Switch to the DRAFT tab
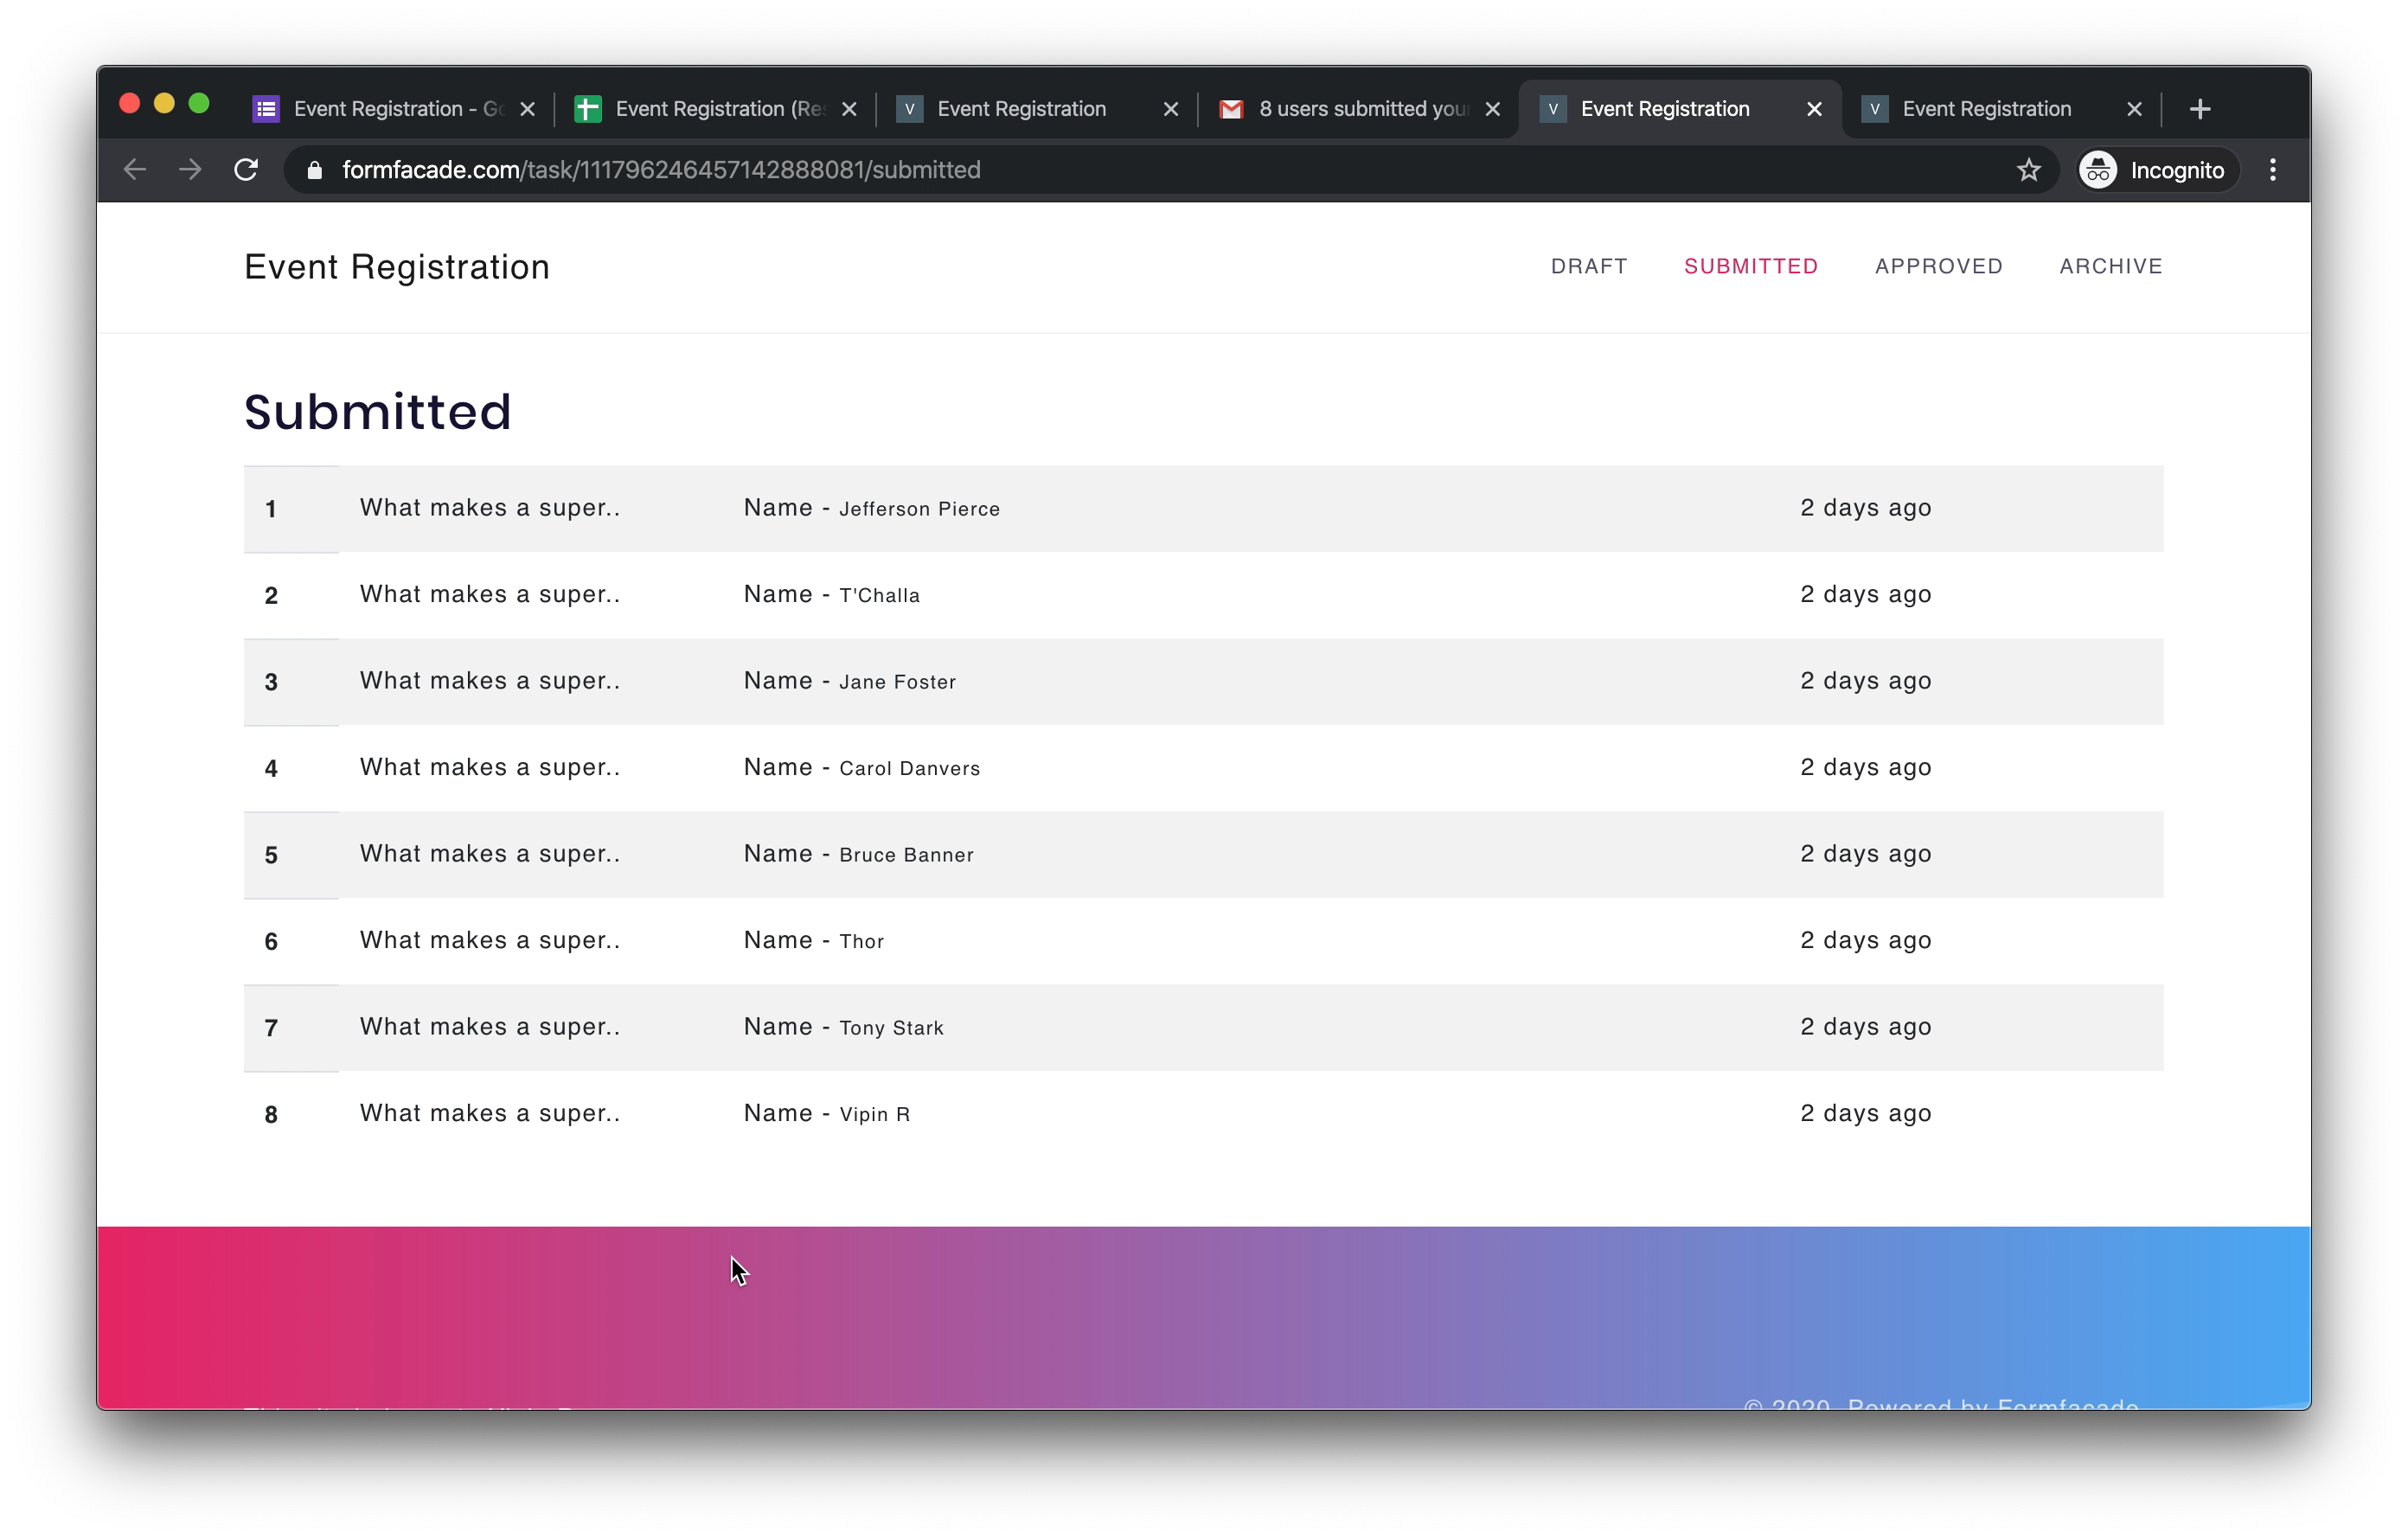Viewport: 2408px width, 1538px height. (1589, 266)
